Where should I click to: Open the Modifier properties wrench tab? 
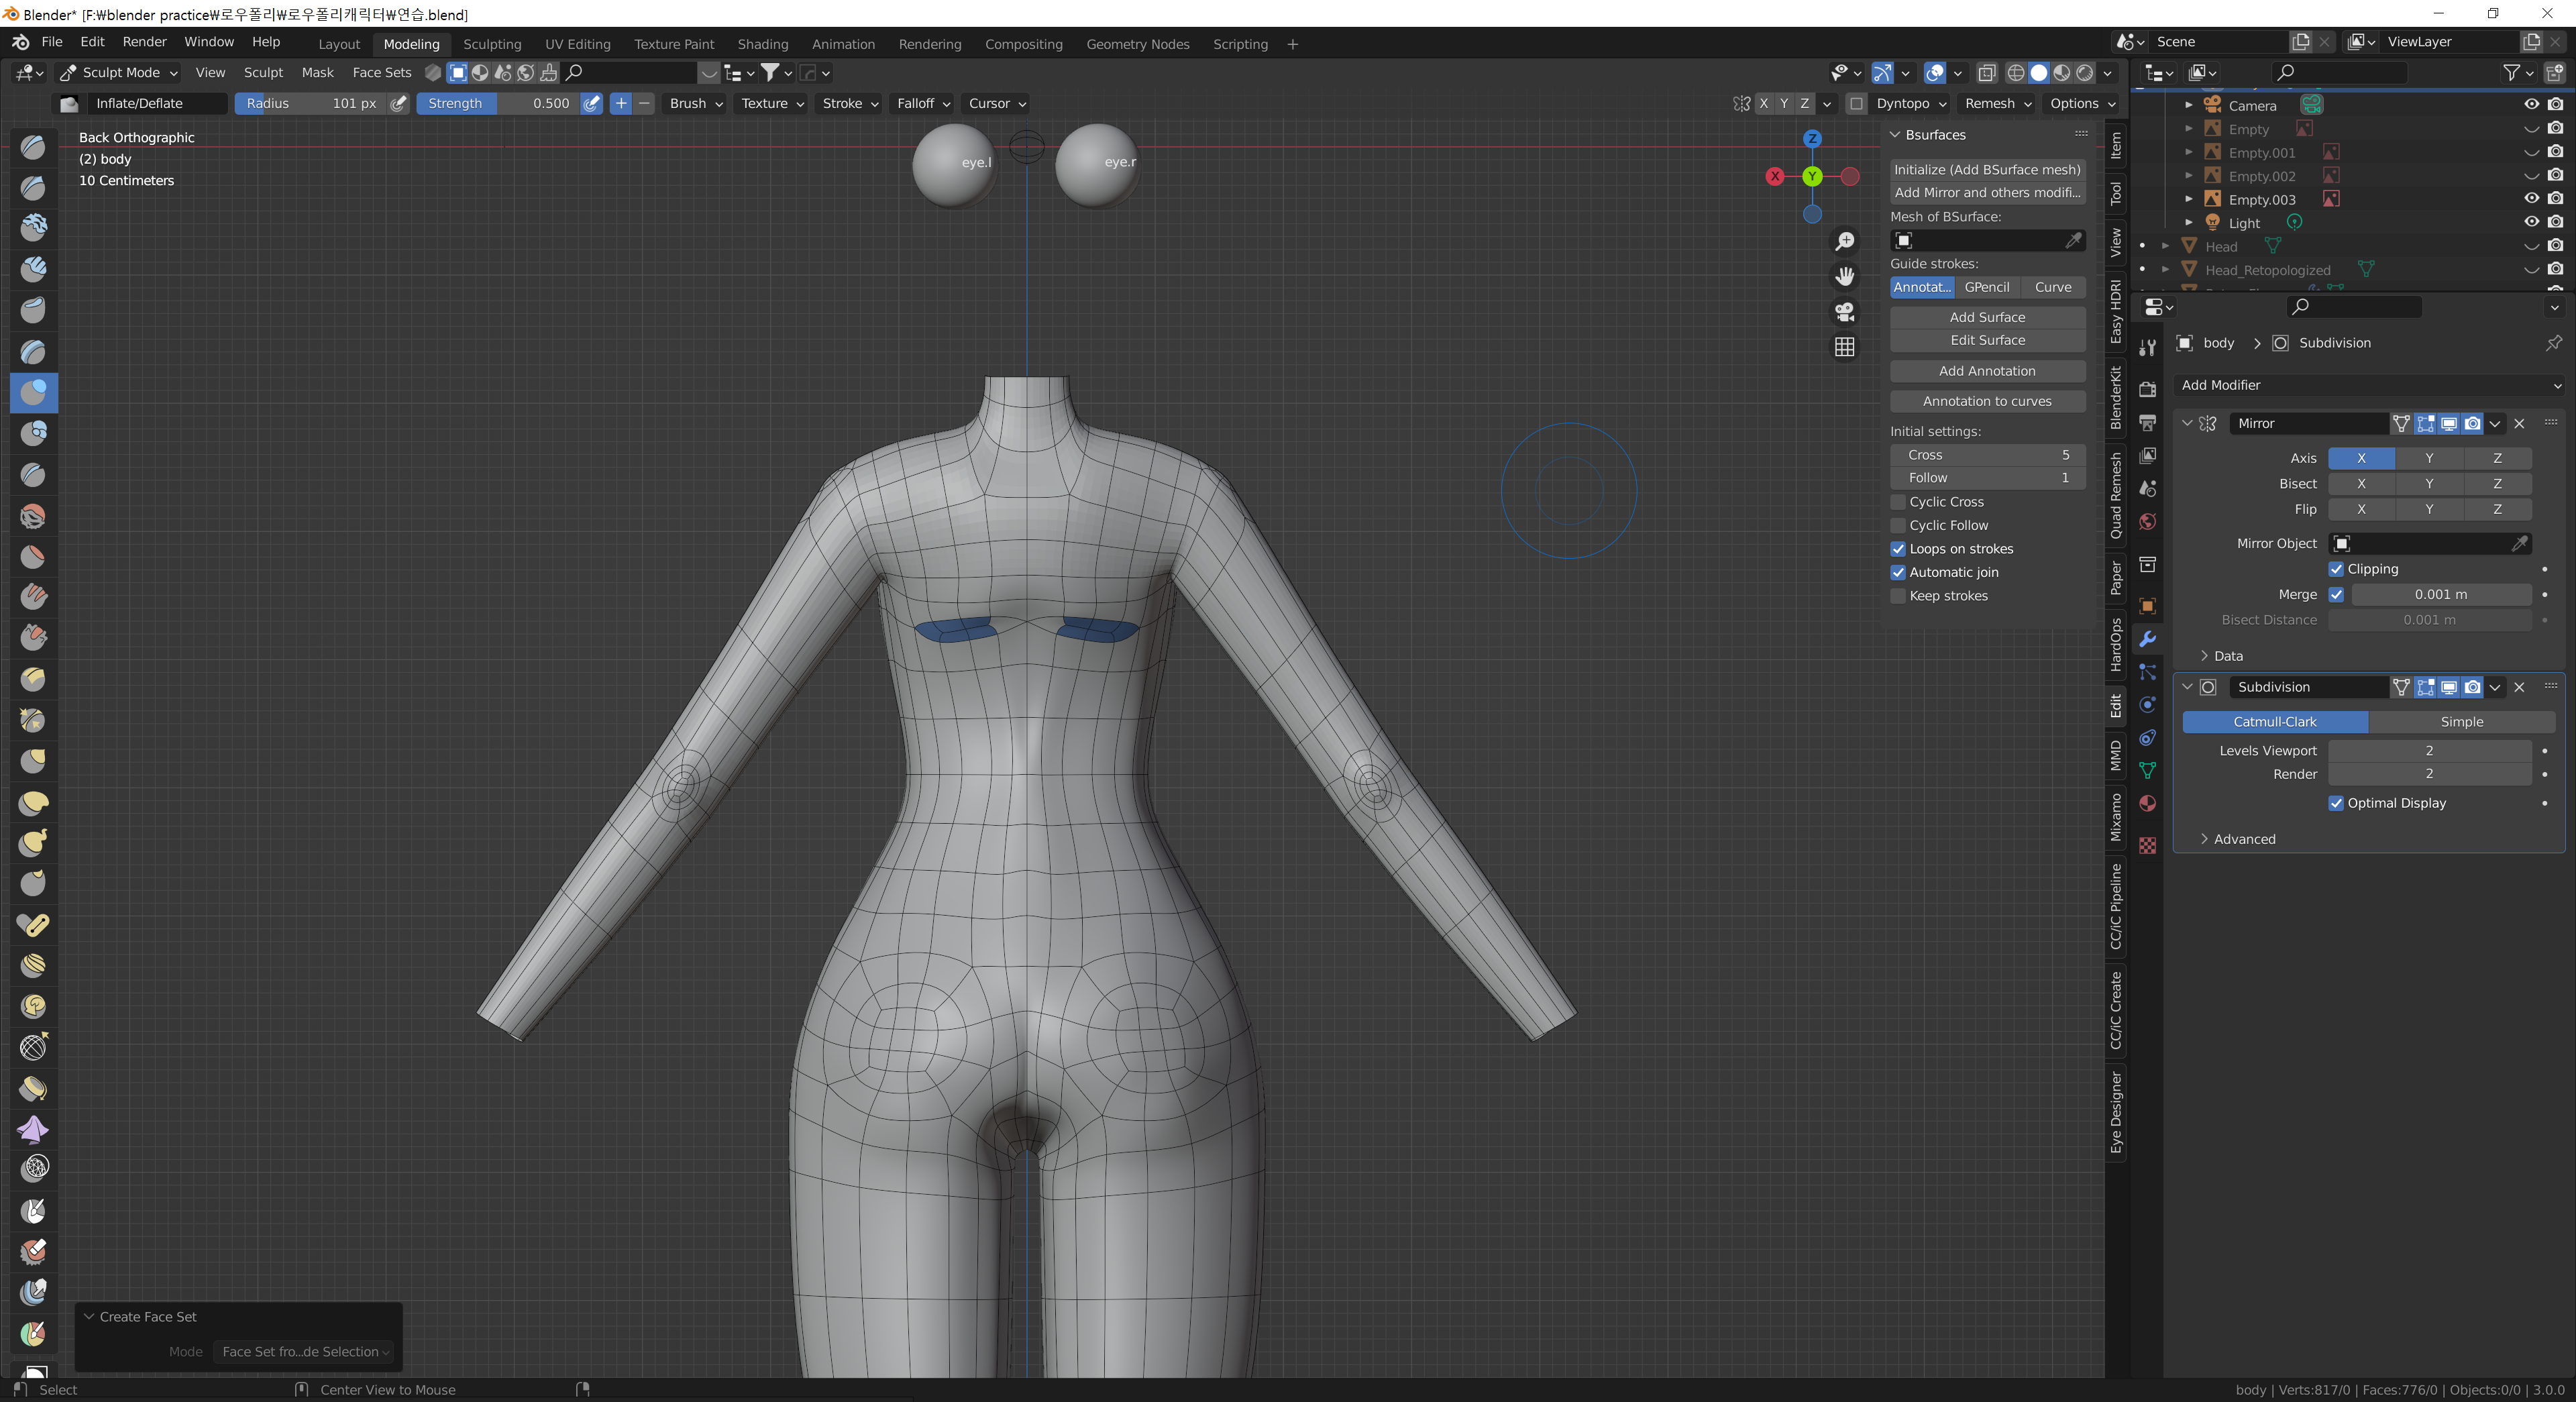(x=2147, y=639)
